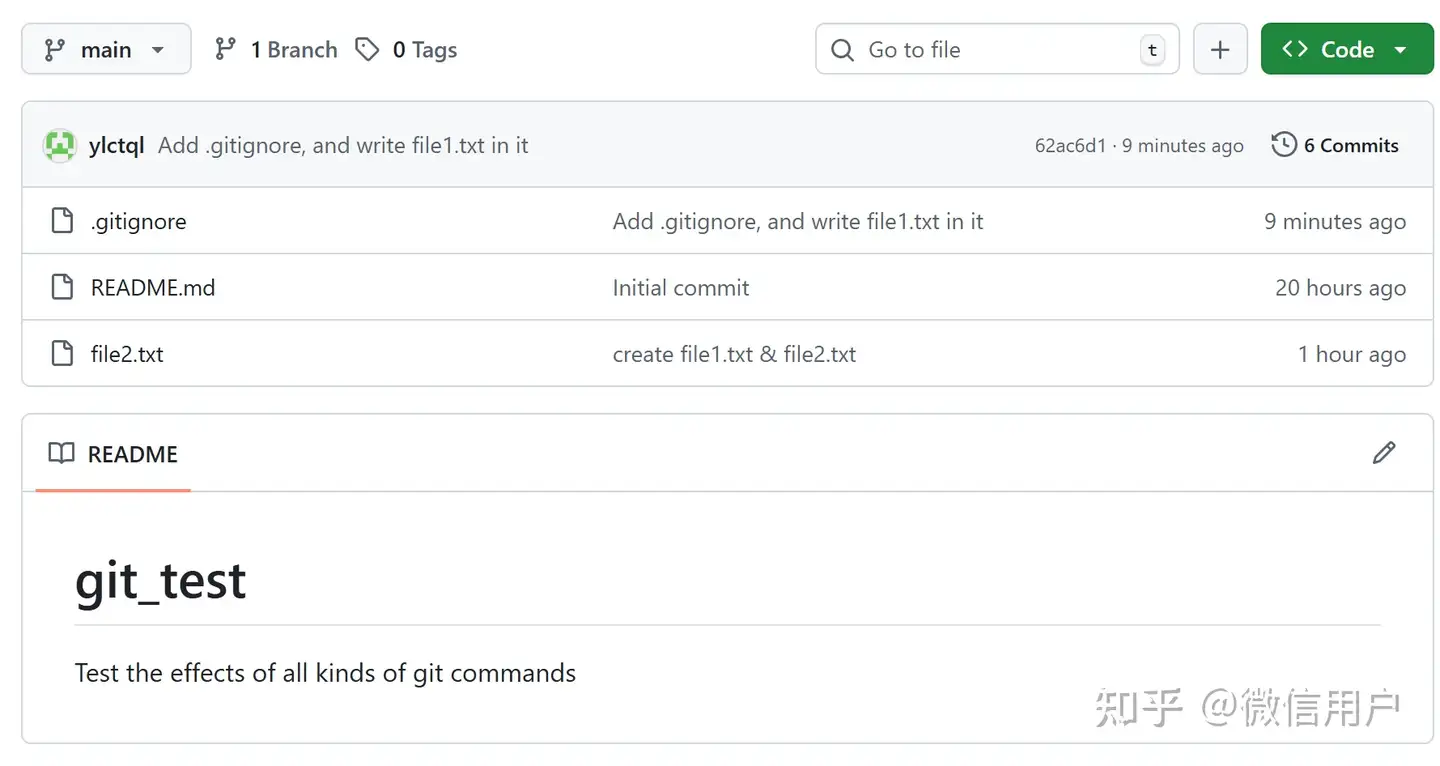This screenshot has height=766, width=1440.
Task: Click the pencil icon to edit README
Action: click(1383, 453)
